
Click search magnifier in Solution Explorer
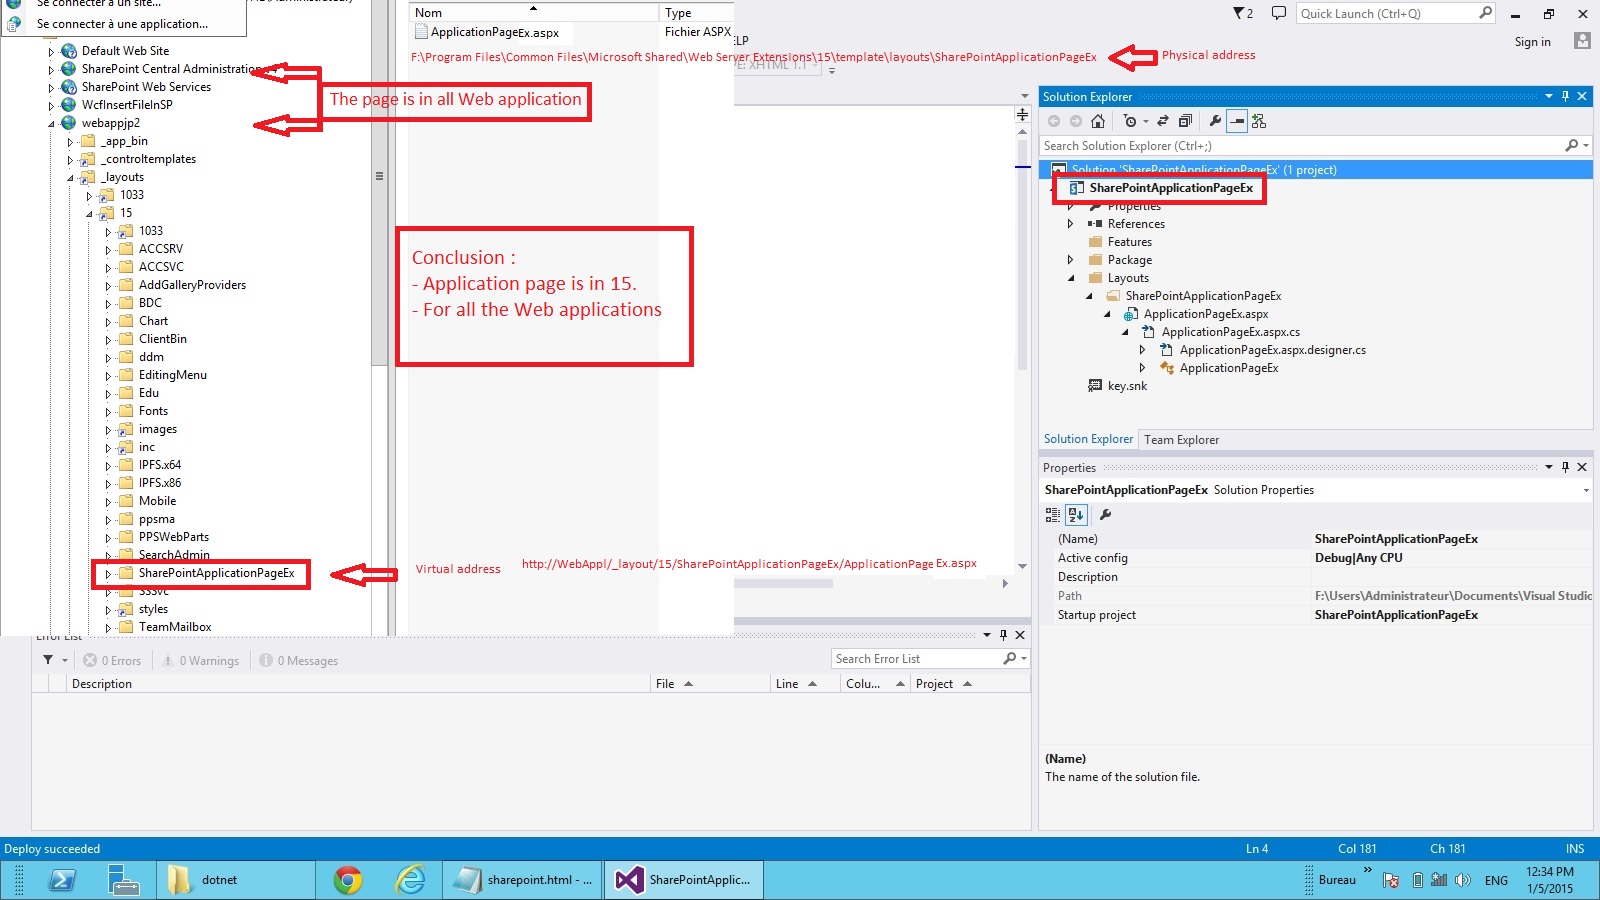click(1572, 146)
